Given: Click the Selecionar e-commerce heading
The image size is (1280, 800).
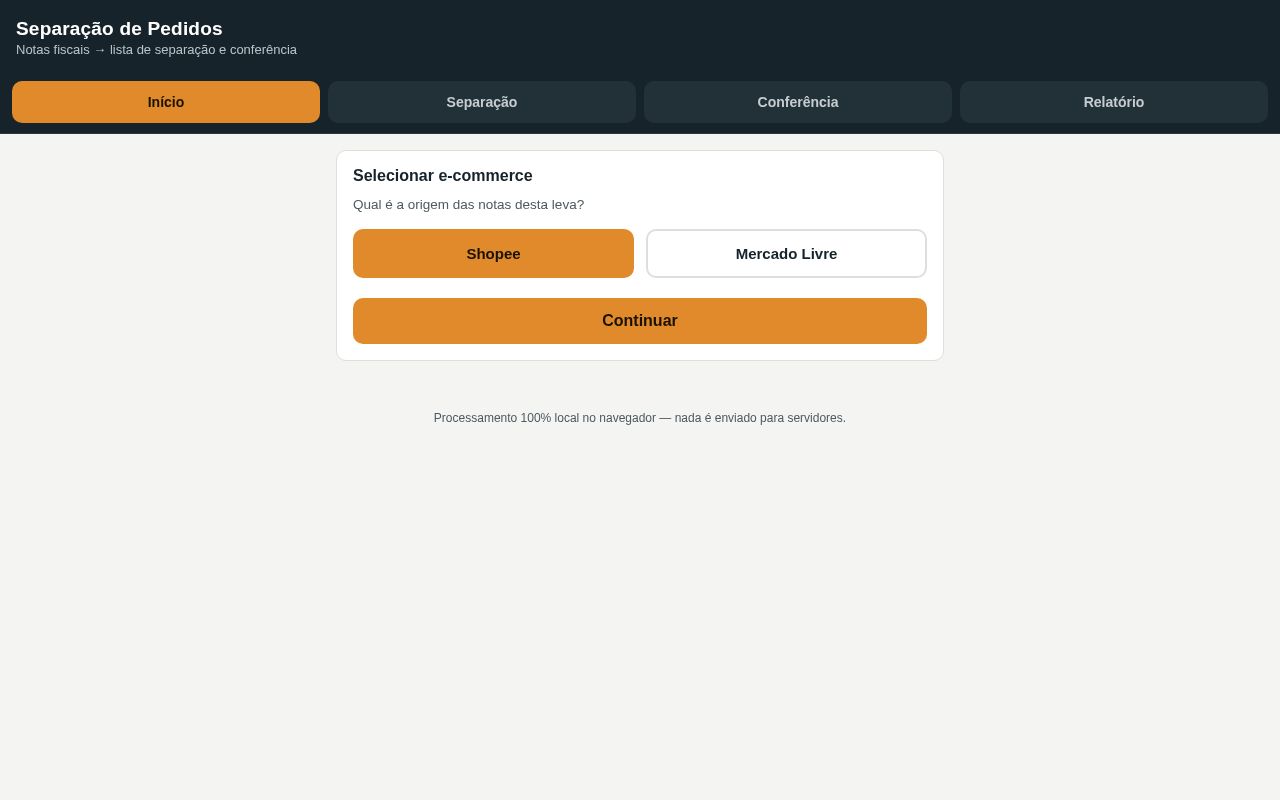Looking at the screenshot, I should [443, 176].
